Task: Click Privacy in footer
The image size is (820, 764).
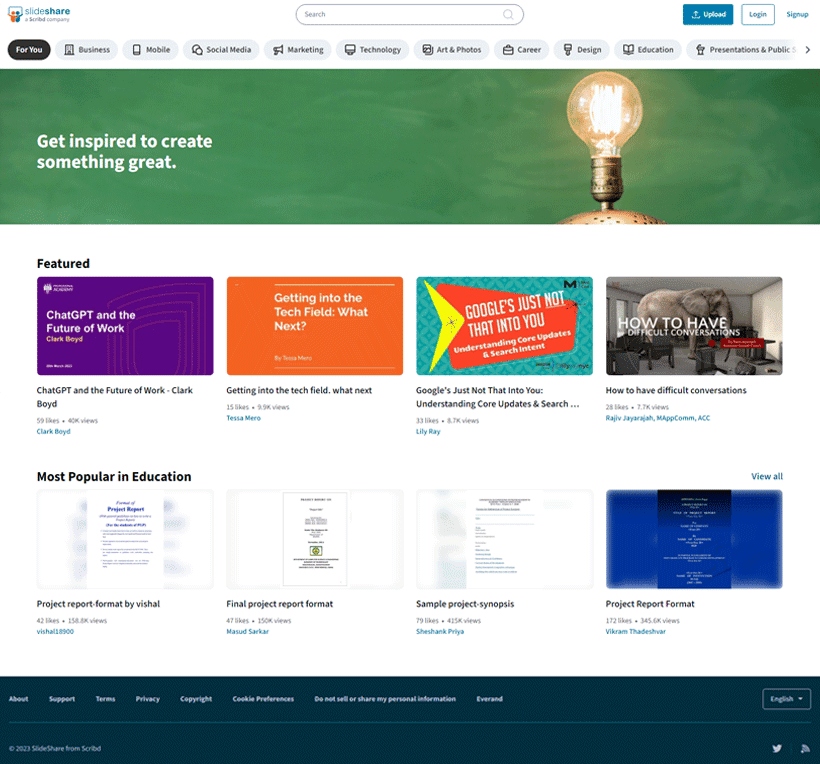Action: point(147,699)
